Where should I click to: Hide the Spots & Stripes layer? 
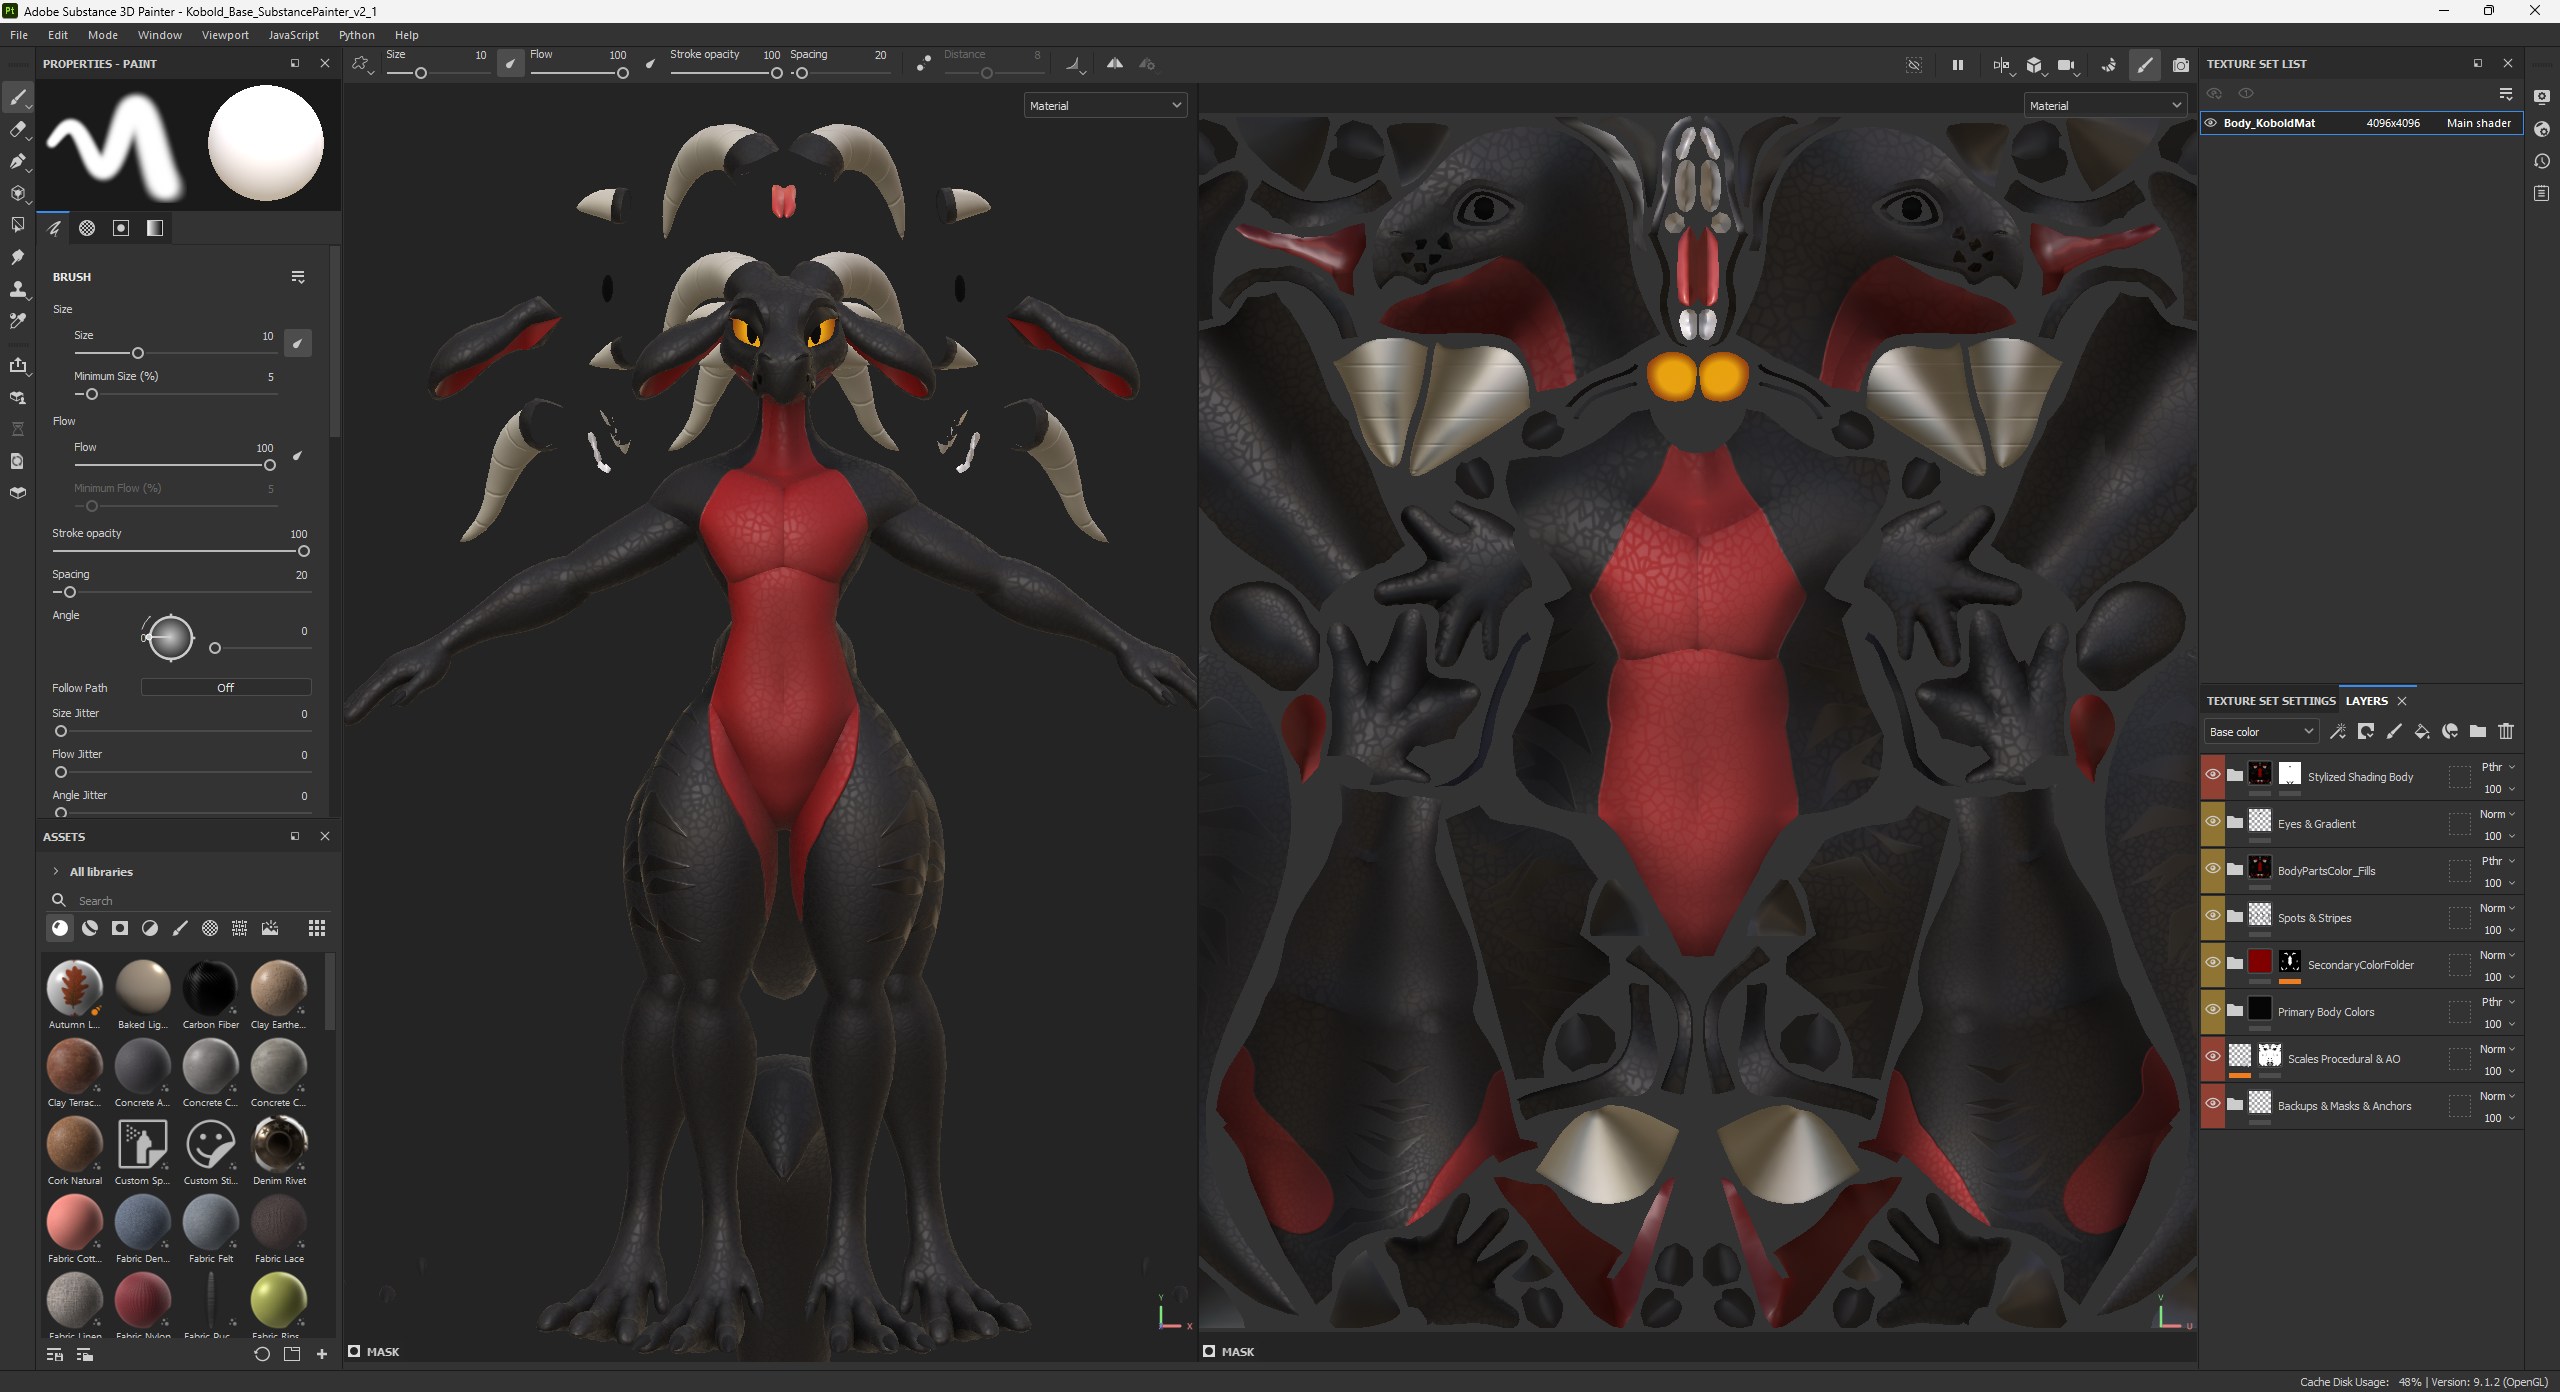click(x=2212, y=916)
